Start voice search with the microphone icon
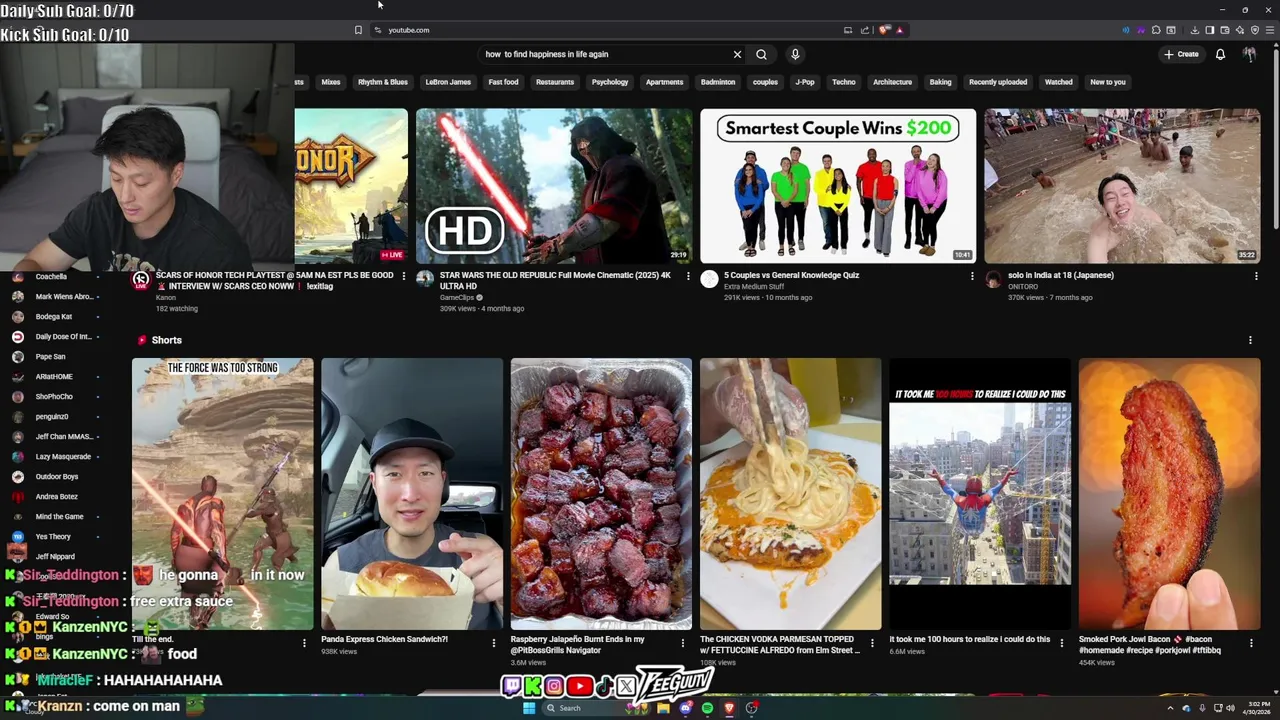Image resolution: width=1280 pixels, height=720 pixels. (795, 54)
